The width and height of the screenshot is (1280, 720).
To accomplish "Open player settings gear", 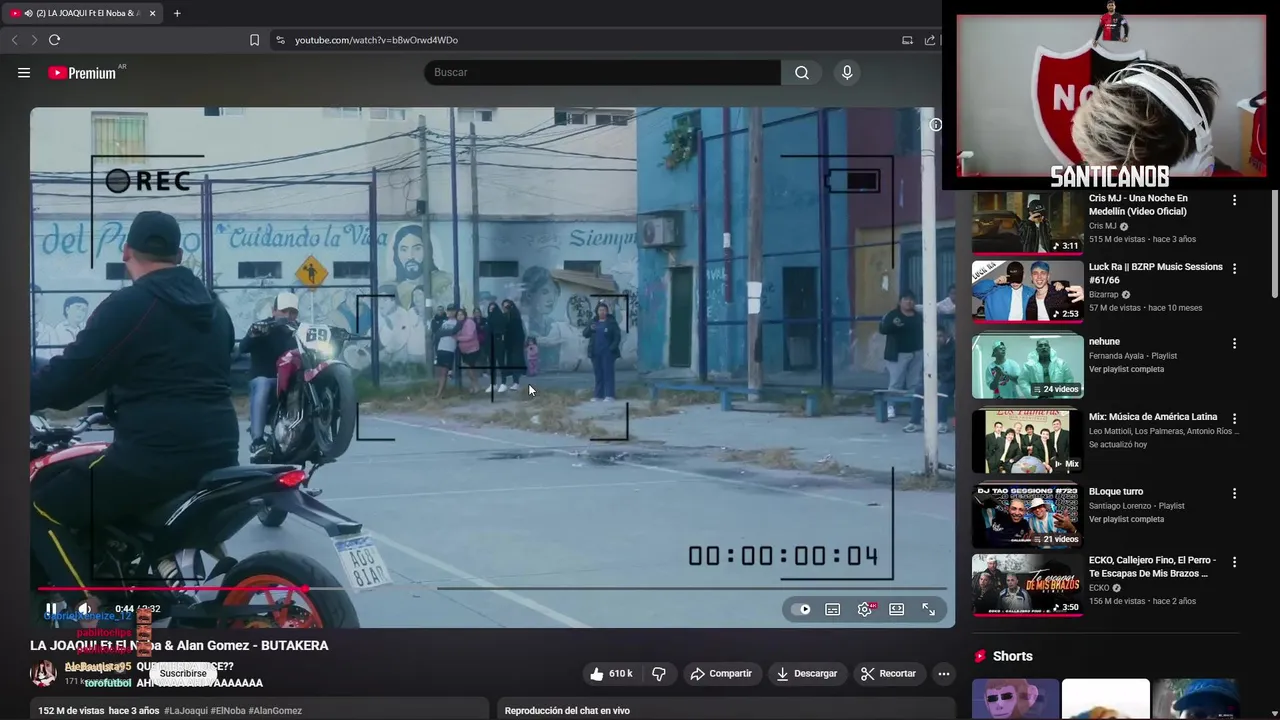I will point(865,609).
